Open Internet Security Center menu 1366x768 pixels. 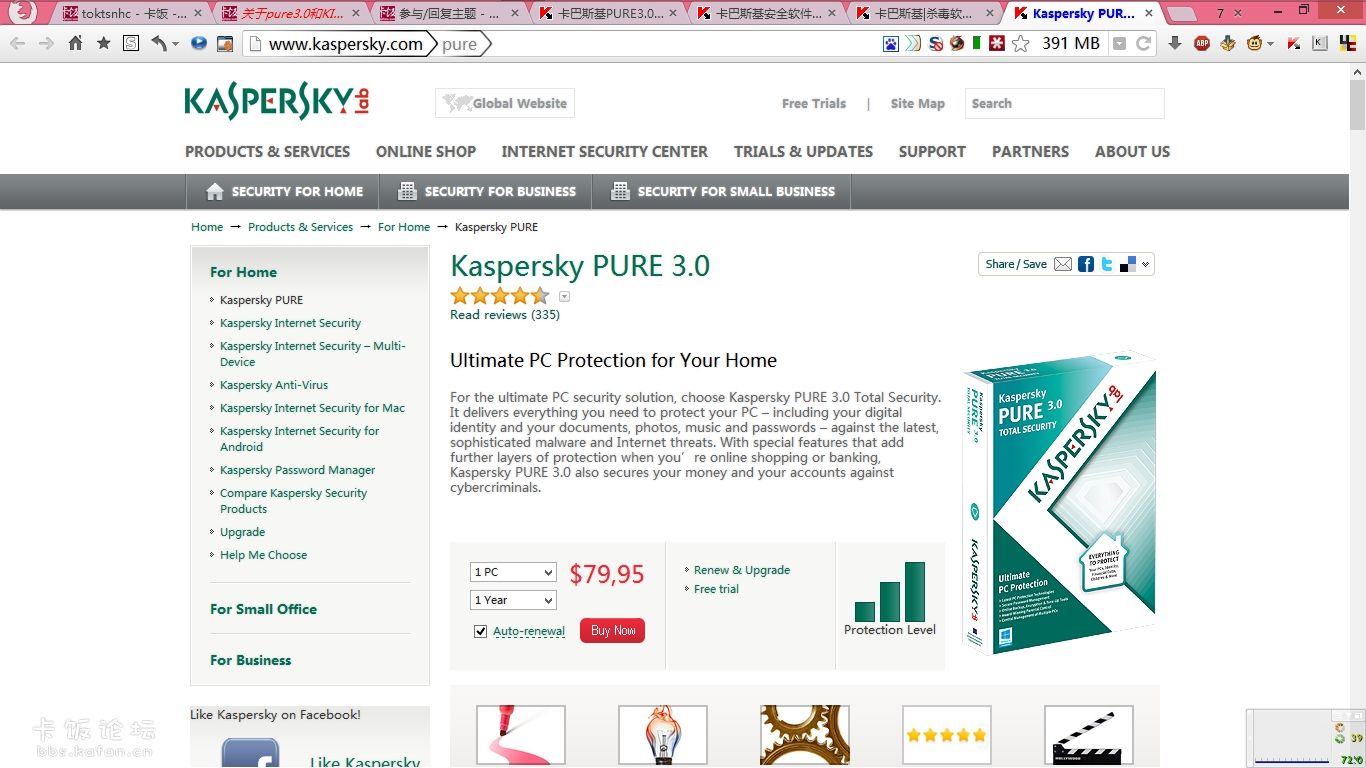pos(604,152)
